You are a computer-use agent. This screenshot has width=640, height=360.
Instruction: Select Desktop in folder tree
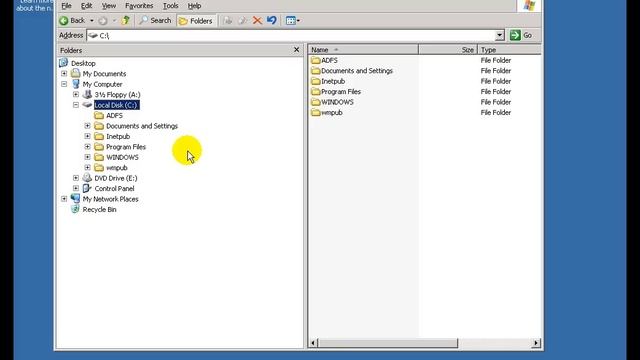[x=83, y=63]
